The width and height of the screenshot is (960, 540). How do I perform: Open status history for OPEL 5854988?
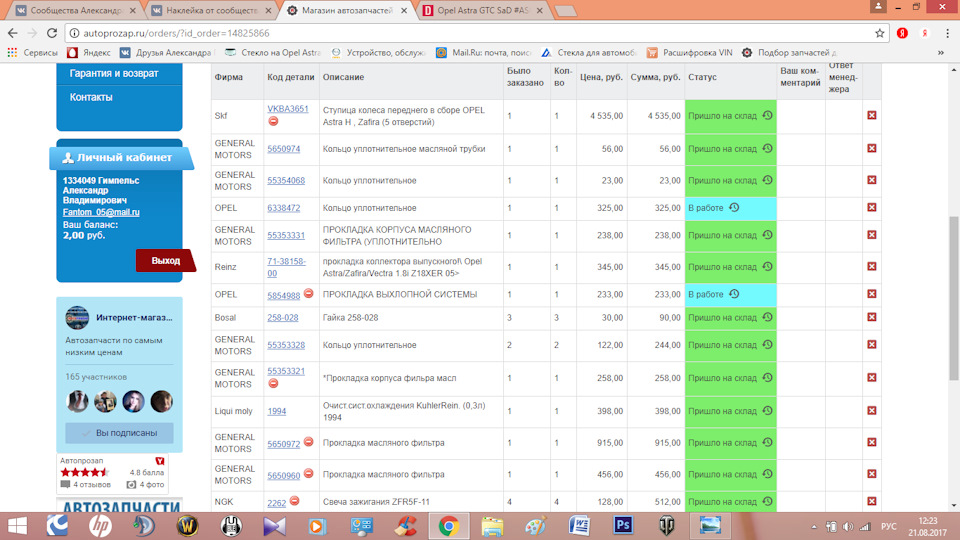coord(734,294)
